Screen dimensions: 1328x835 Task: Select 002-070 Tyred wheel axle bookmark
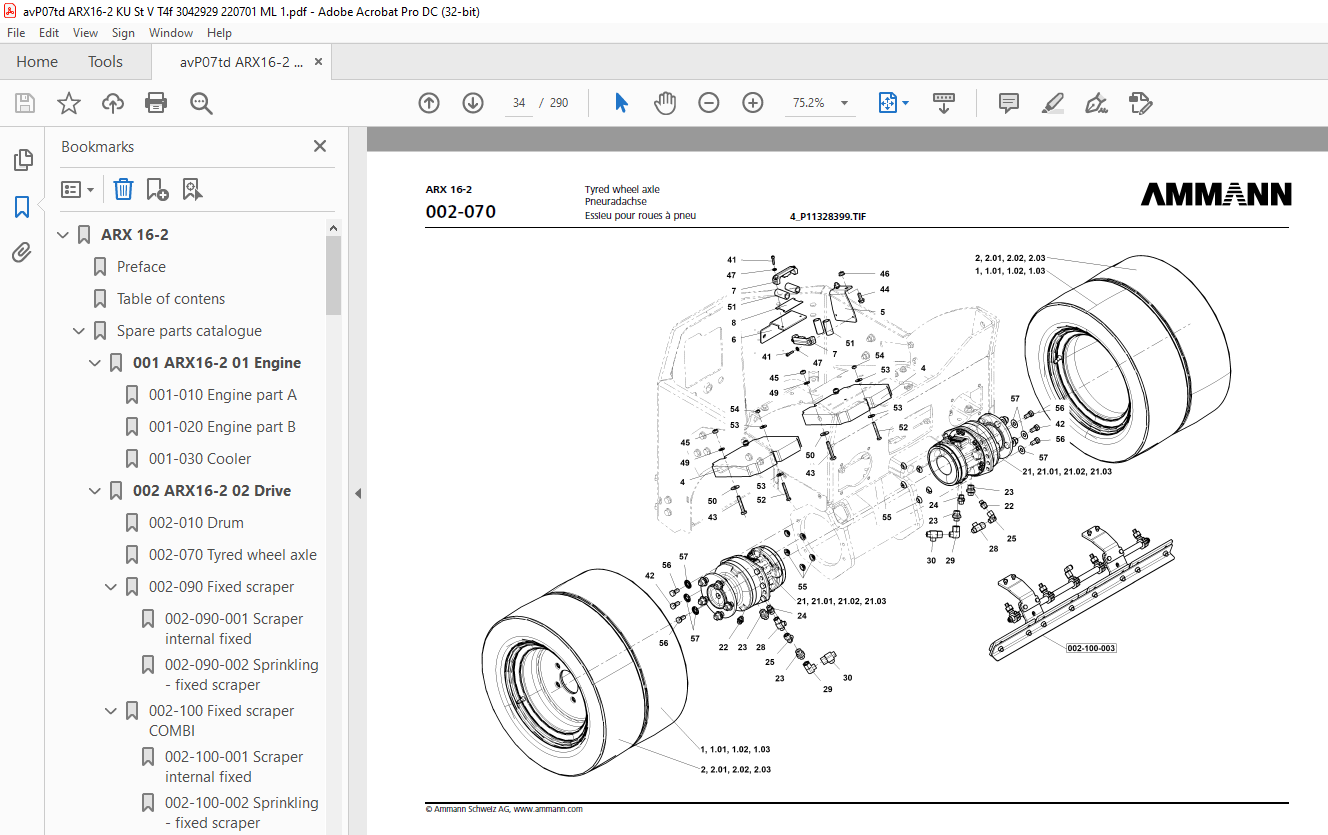pos(233,555)
